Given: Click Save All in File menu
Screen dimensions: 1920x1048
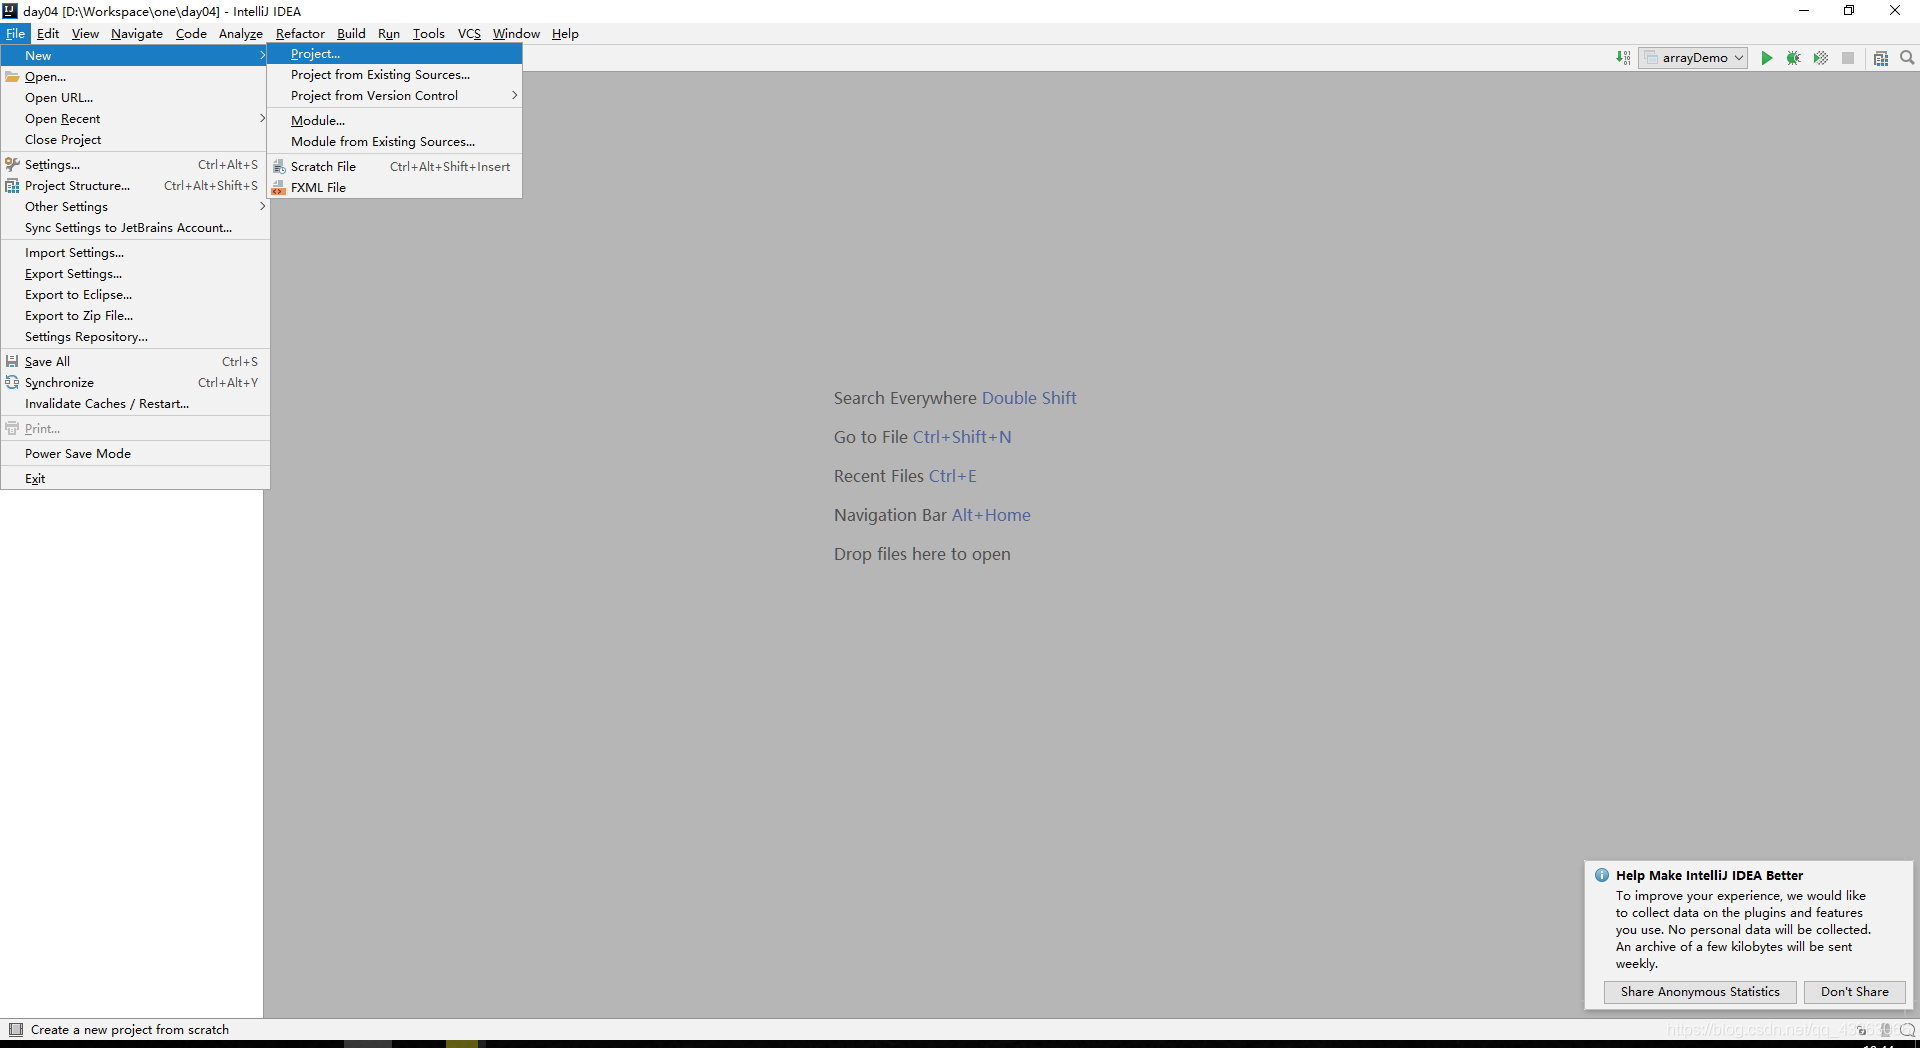Looking at the screenshot, I should 135,361.
